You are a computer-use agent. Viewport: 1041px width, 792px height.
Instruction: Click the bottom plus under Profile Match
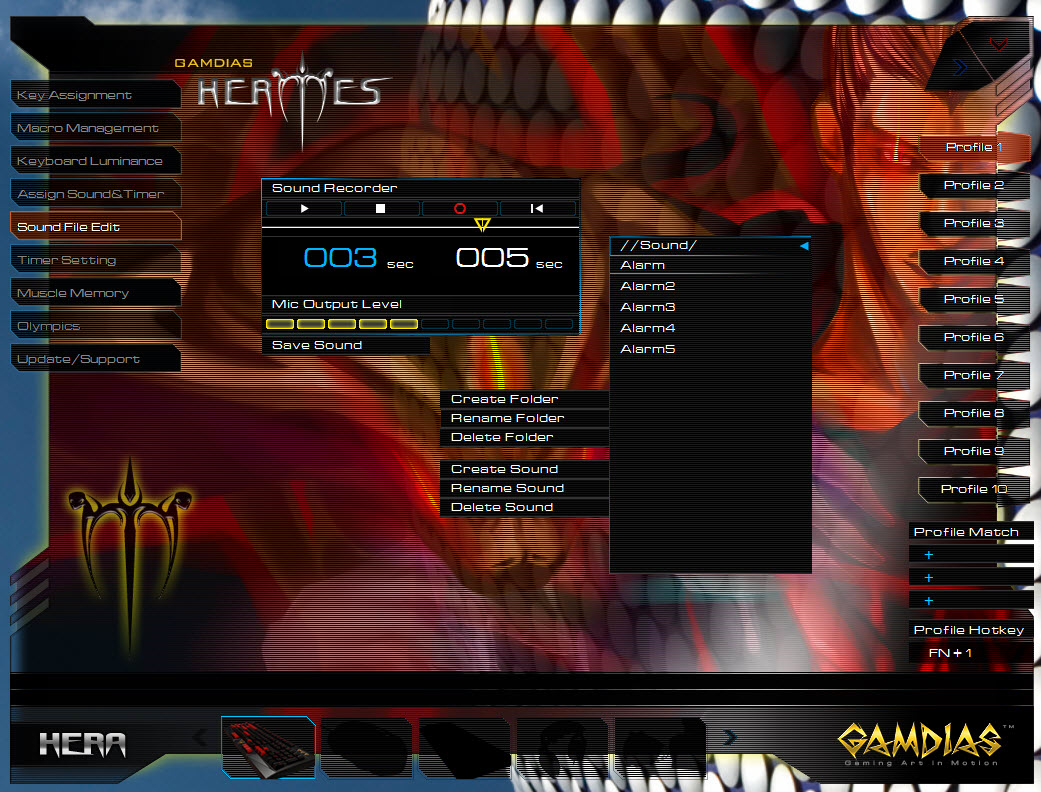(x=929, y=601)
